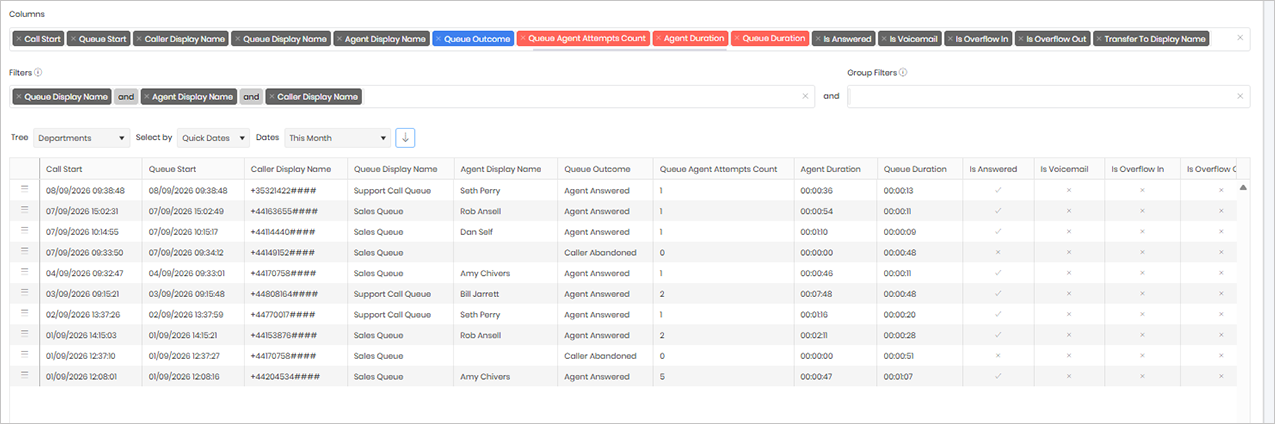Remove the Is Overflow In column tag
The height and width of the screenshot is (424, 1275).
pyautogui.click(x=950, y=39)
